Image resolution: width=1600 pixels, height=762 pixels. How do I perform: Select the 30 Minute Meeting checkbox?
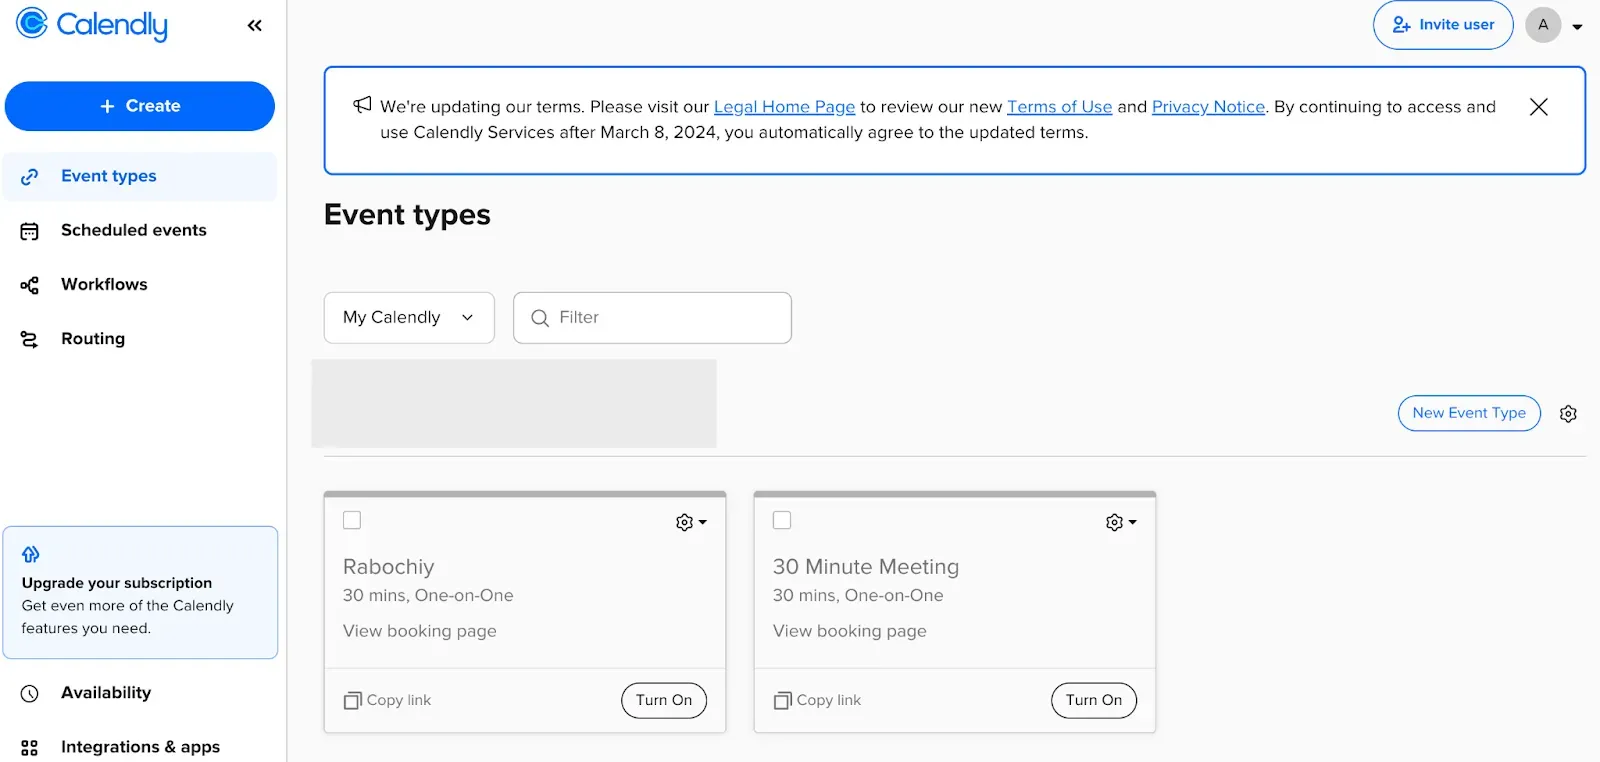click(782, 520)
